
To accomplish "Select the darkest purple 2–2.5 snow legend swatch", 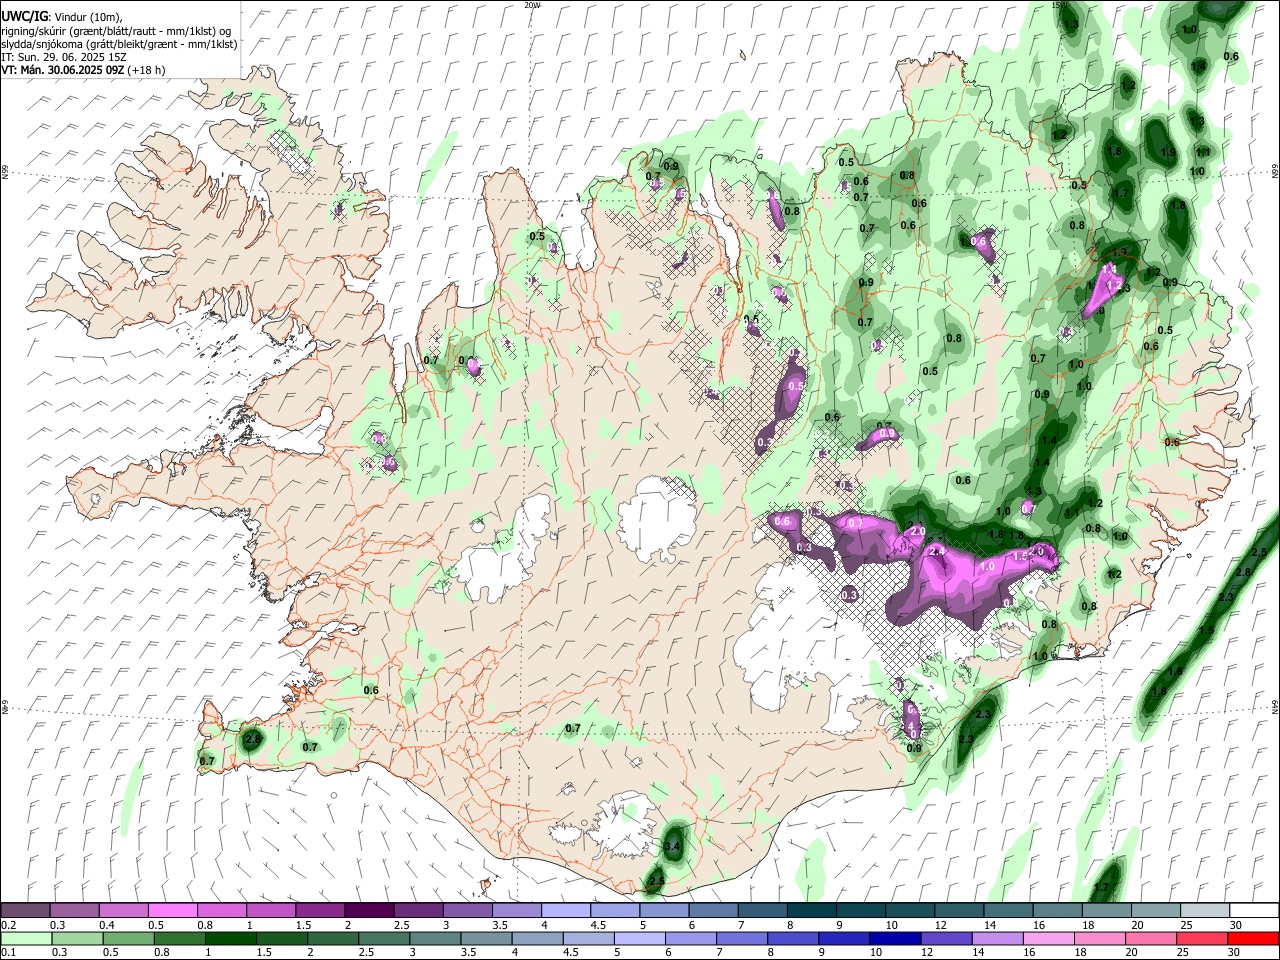I will [x=369, y=911].
